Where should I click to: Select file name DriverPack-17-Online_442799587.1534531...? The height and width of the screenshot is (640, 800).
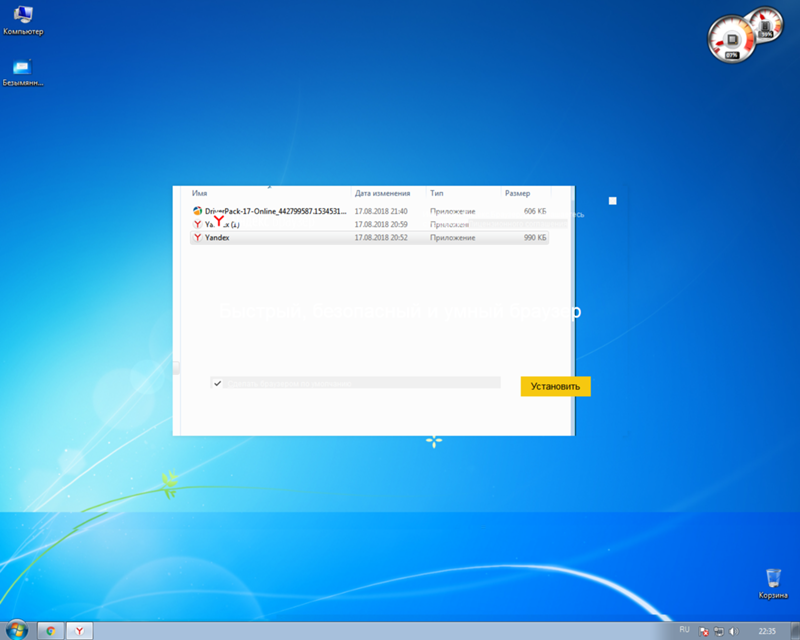point(276,211)
